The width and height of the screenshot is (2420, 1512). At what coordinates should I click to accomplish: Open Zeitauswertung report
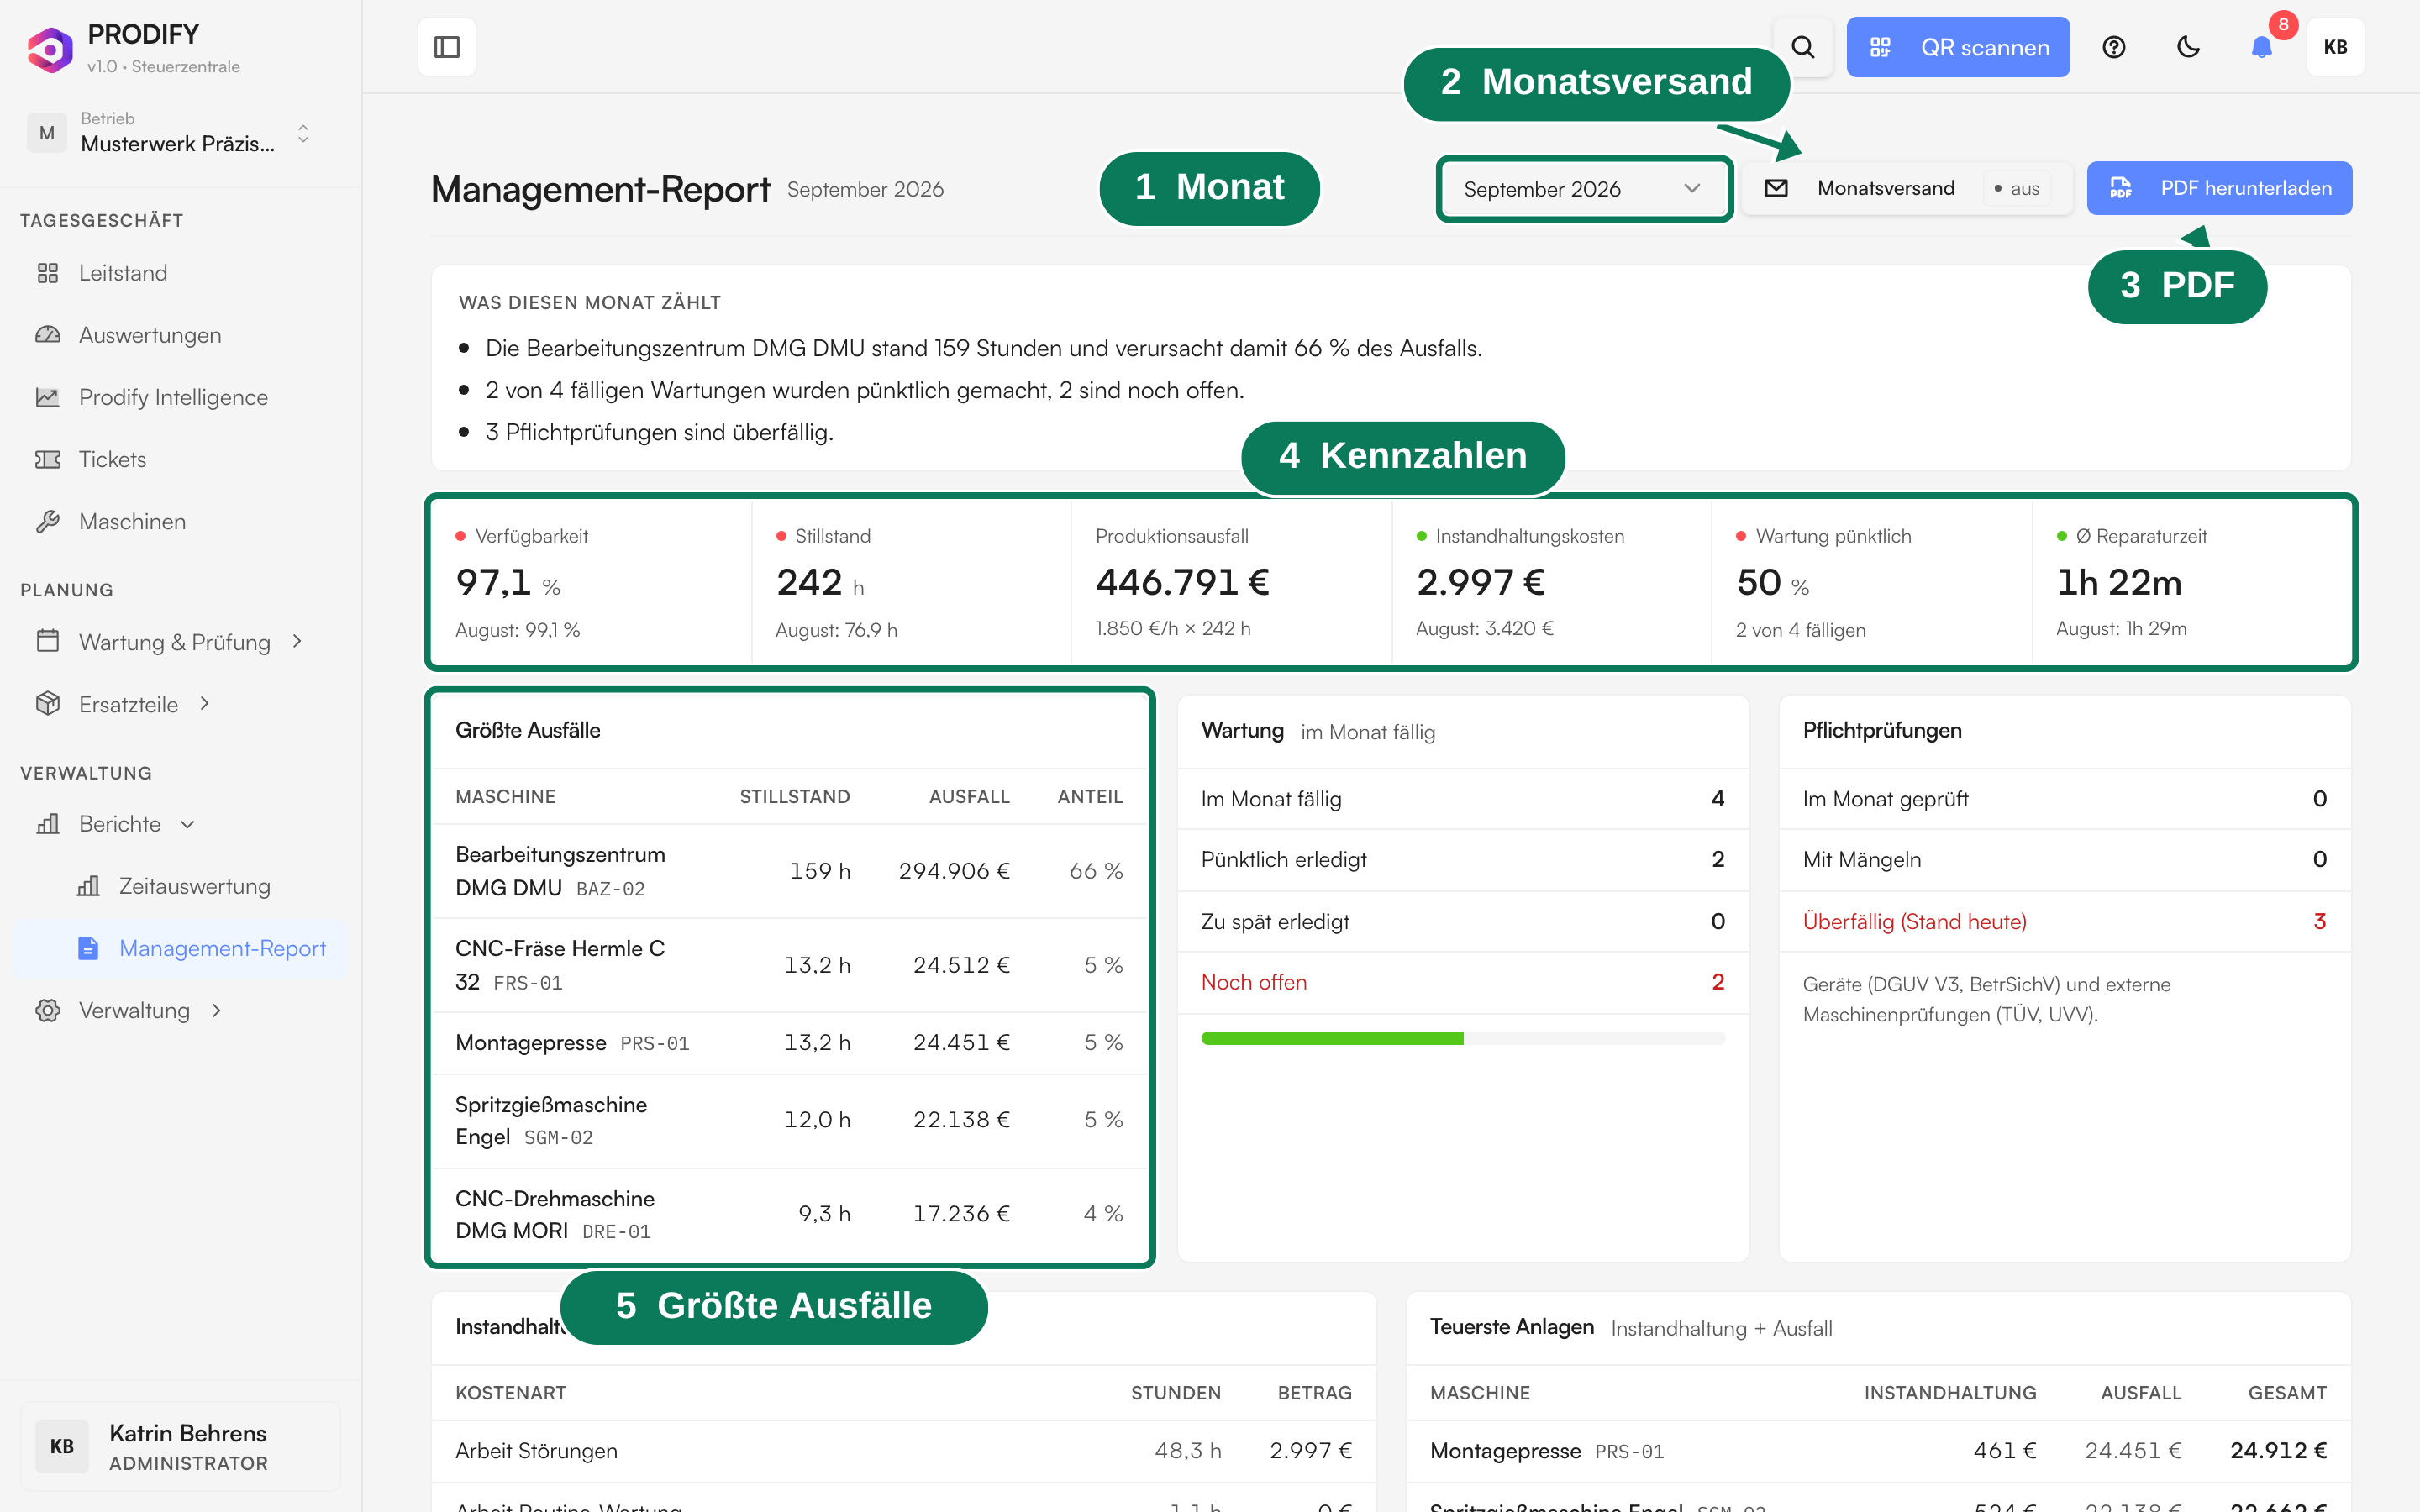[x=194, y=886]
